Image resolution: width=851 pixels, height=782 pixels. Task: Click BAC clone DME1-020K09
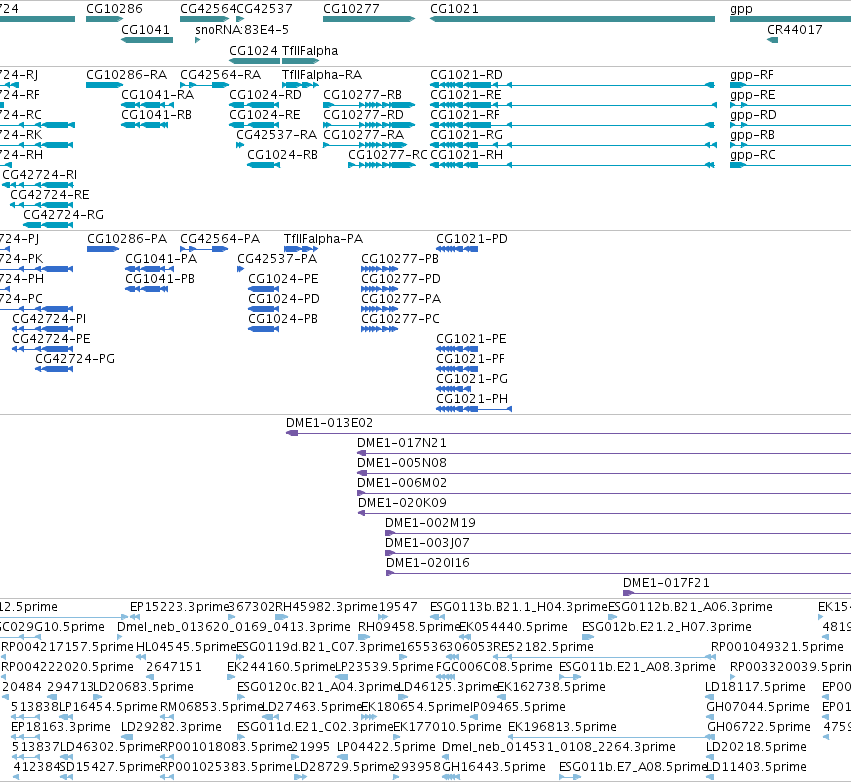402,503
